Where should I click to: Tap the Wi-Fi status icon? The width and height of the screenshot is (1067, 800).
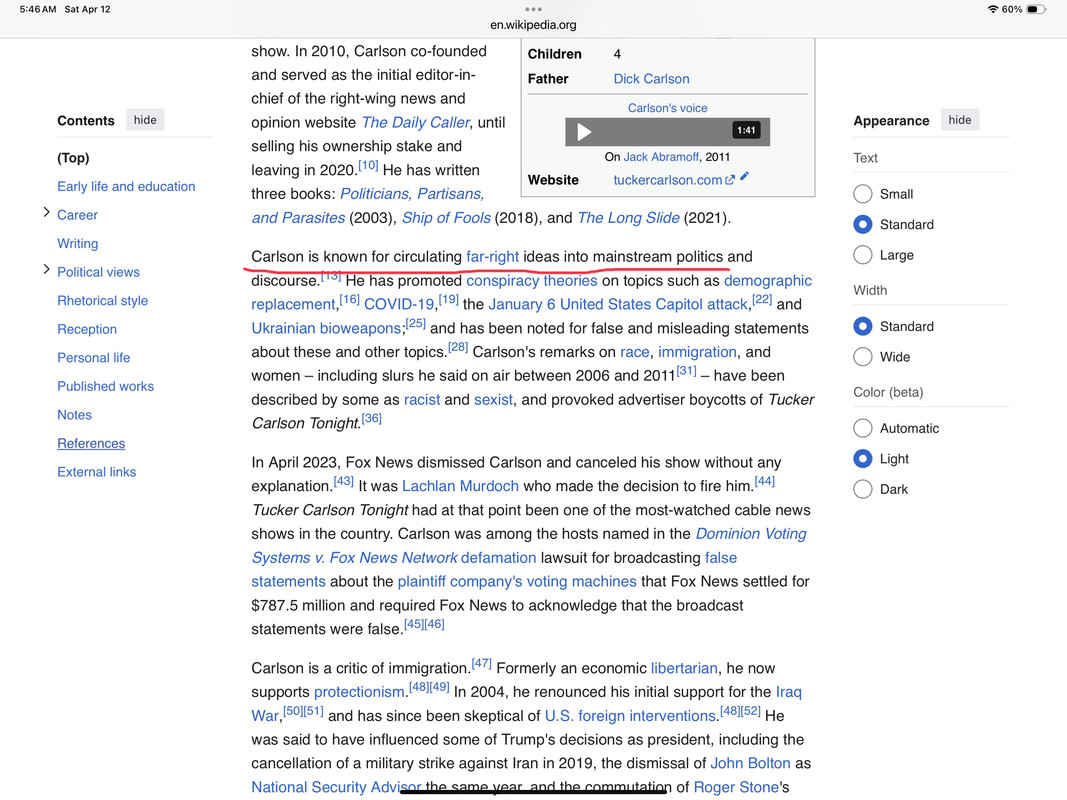pos(993,10)
